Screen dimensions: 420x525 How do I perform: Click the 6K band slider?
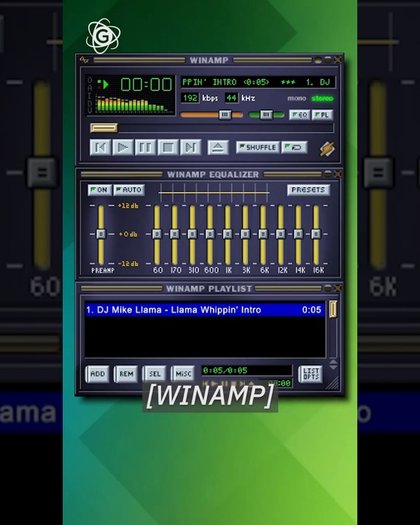click(x=263, y=235)
